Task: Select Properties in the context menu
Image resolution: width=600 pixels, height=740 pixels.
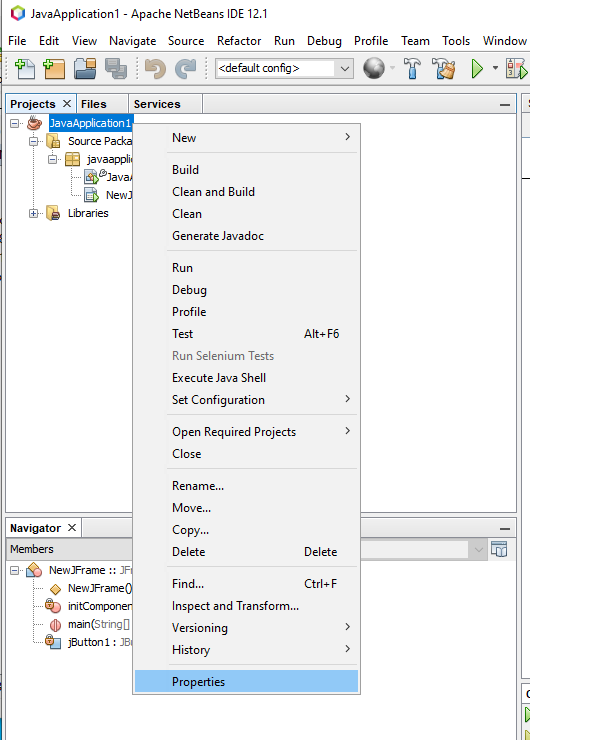Action: [x=198, y=682]
